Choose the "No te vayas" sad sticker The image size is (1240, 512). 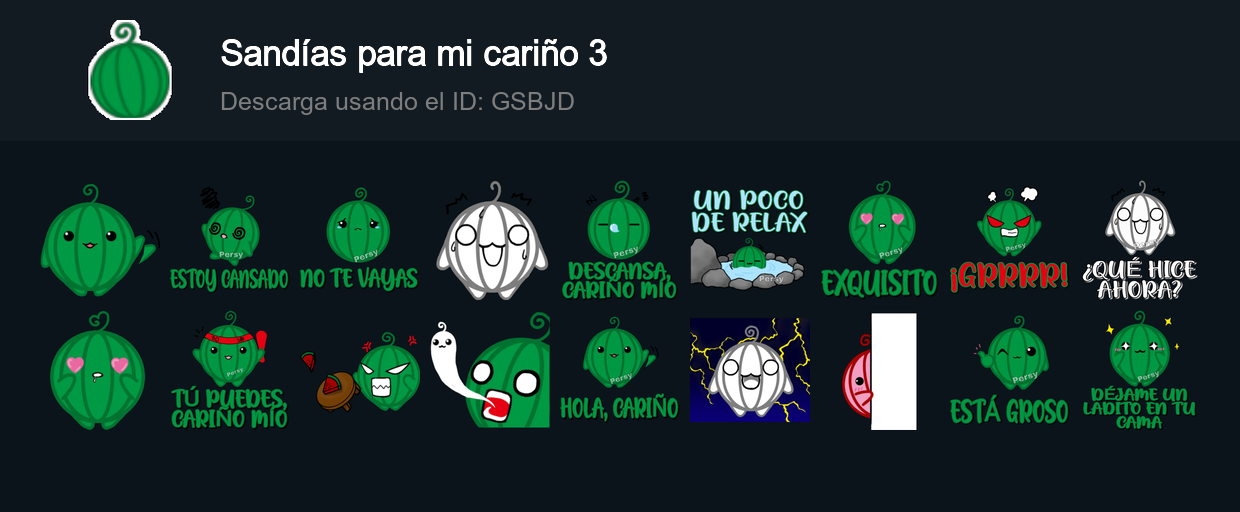[359, 238]
